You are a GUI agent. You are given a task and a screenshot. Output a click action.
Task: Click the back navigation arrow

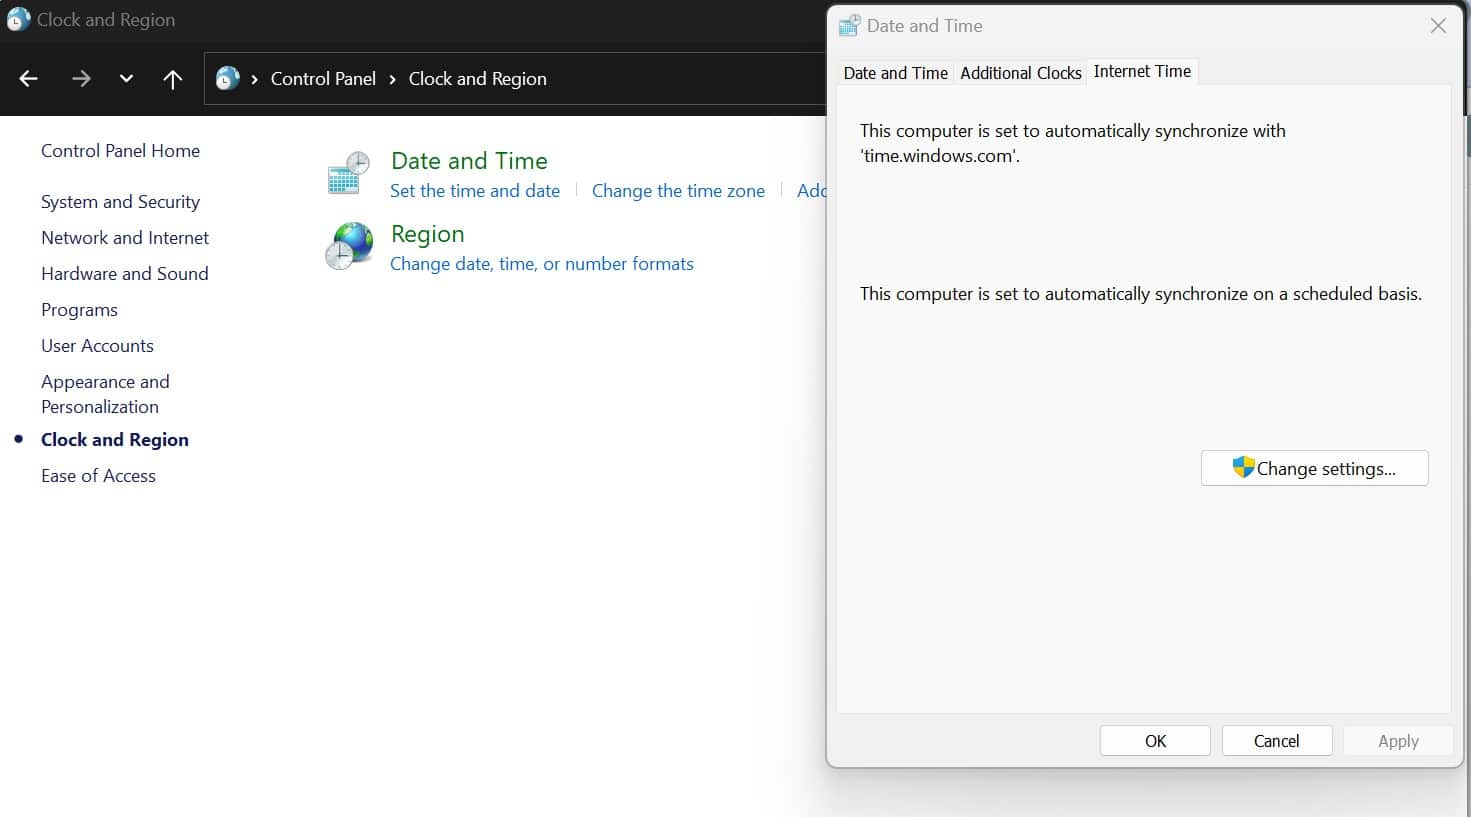[28, 78]
